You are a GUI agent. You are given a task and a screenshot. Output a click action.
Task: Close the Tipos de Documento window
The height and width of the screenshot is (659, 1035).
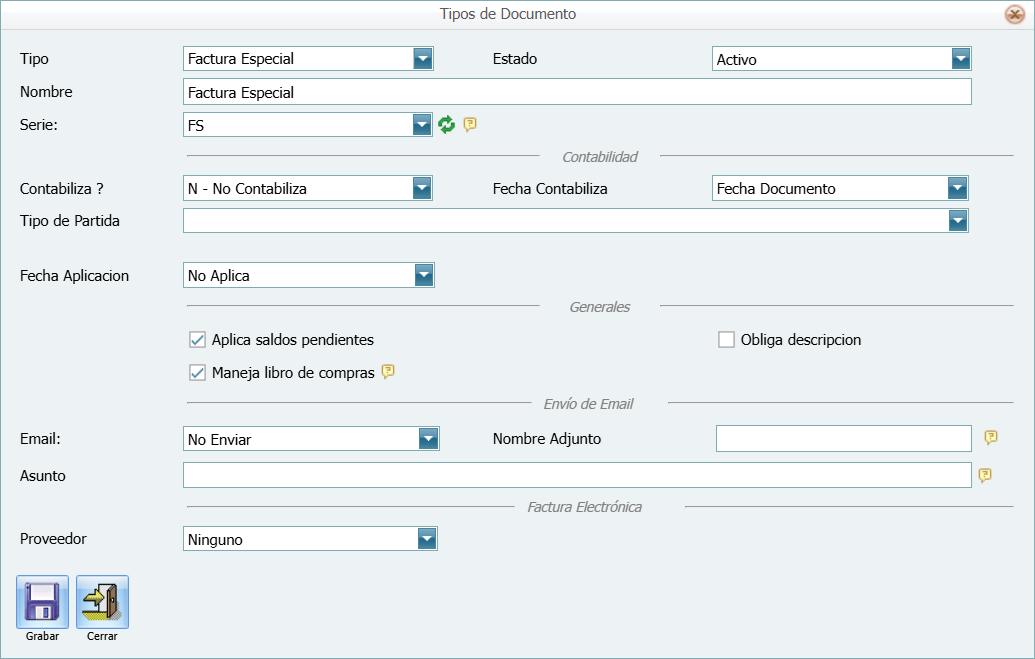pyautogui.click(x=1013, y=14)
